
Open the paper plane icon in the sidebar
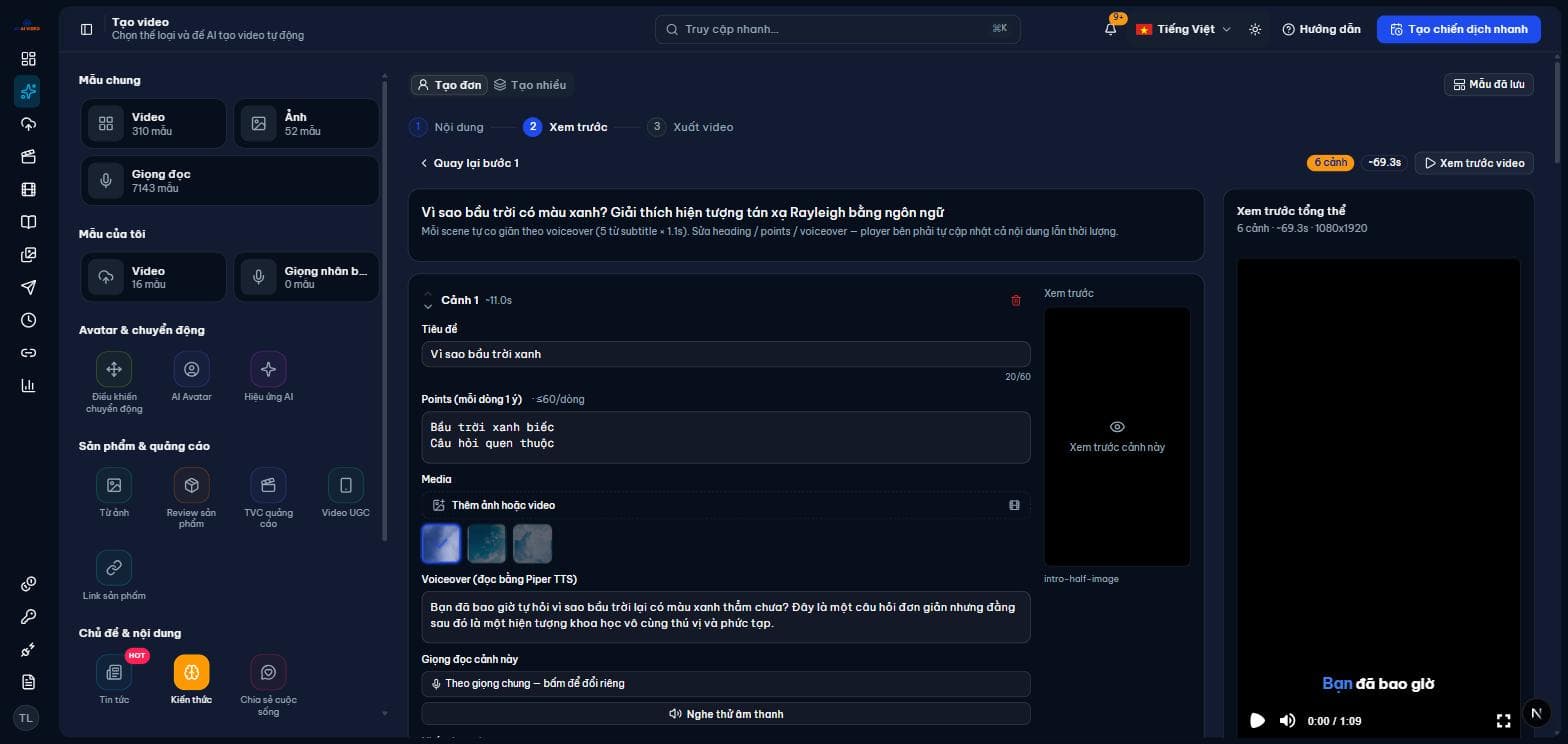click(x=28, y=288)
